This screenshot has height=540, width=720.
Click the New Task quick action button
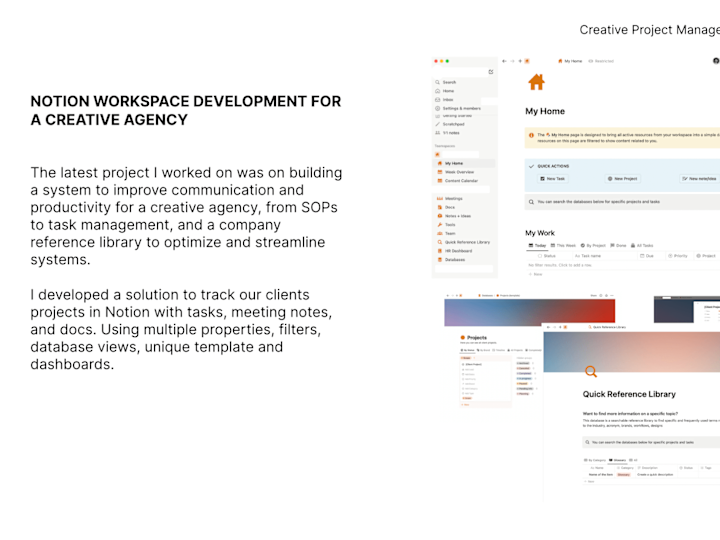click(x=552, y=179)
